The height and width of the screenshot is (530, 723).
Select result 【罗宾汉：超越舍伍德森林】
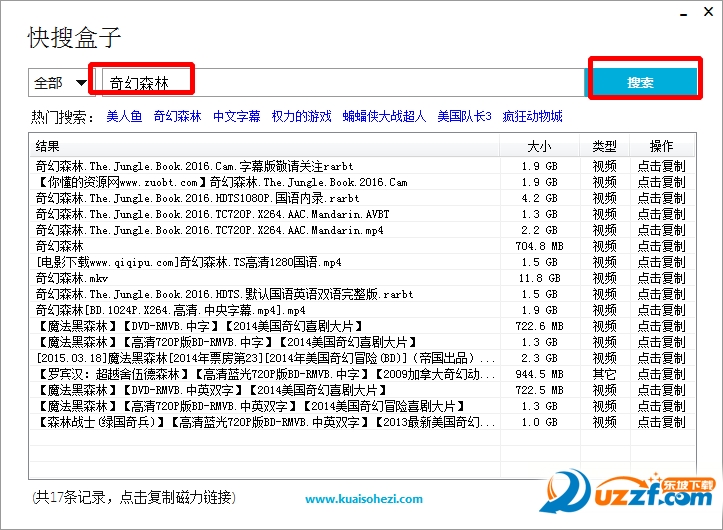[265, 374]
